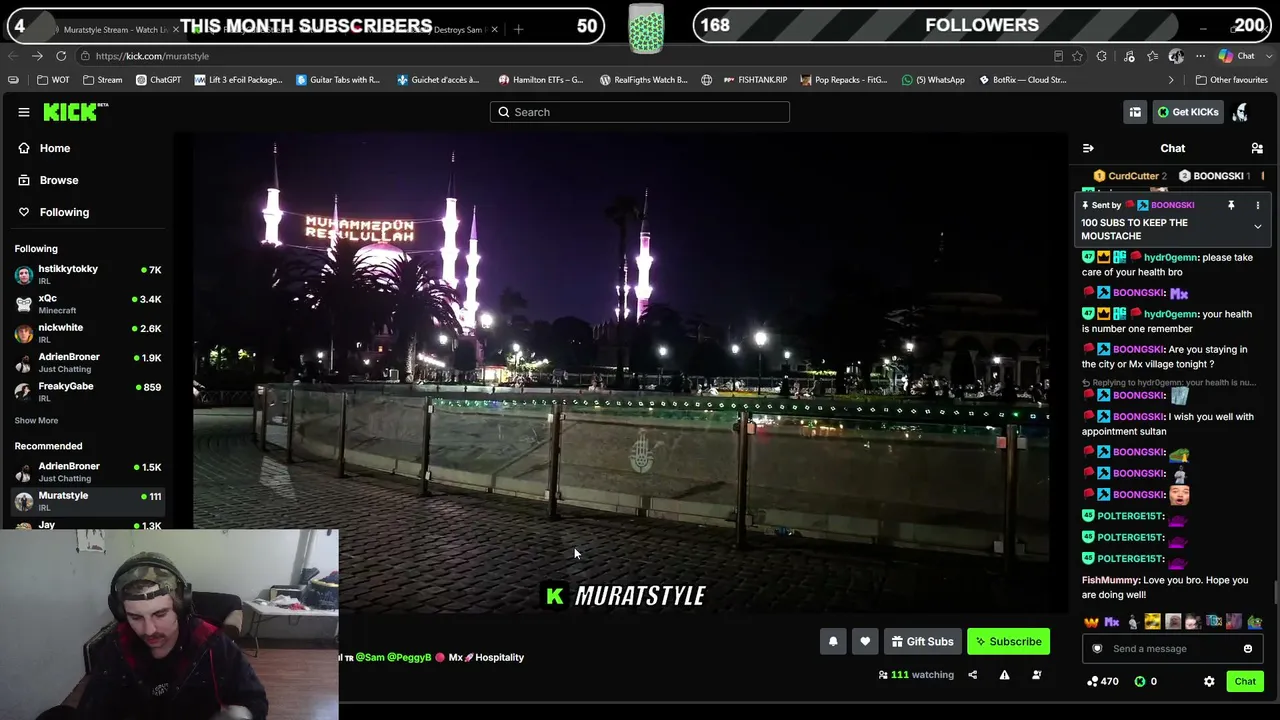The width and height of the screenshot is (1280, 720).
Task: View BOONGSKI on the gift leaderboard
Action: (1215, 176)
